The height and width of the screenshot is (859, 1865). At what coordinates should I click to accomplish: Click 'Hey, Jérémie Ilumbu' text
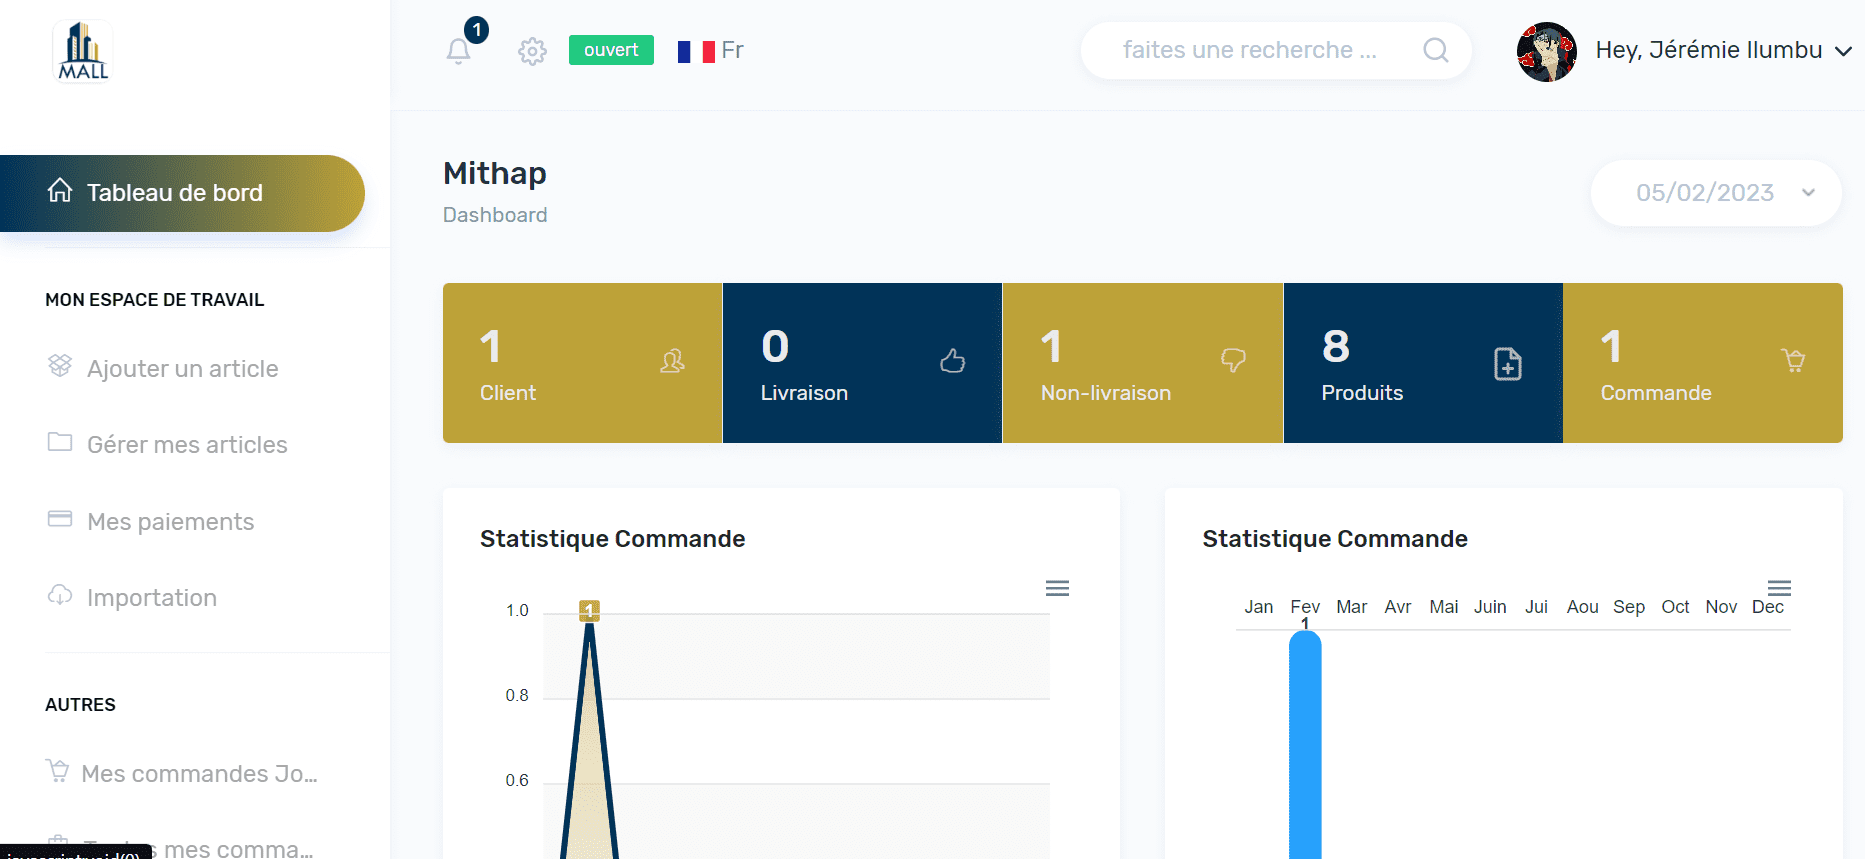pyautogui.click(x=1709, y=50)
